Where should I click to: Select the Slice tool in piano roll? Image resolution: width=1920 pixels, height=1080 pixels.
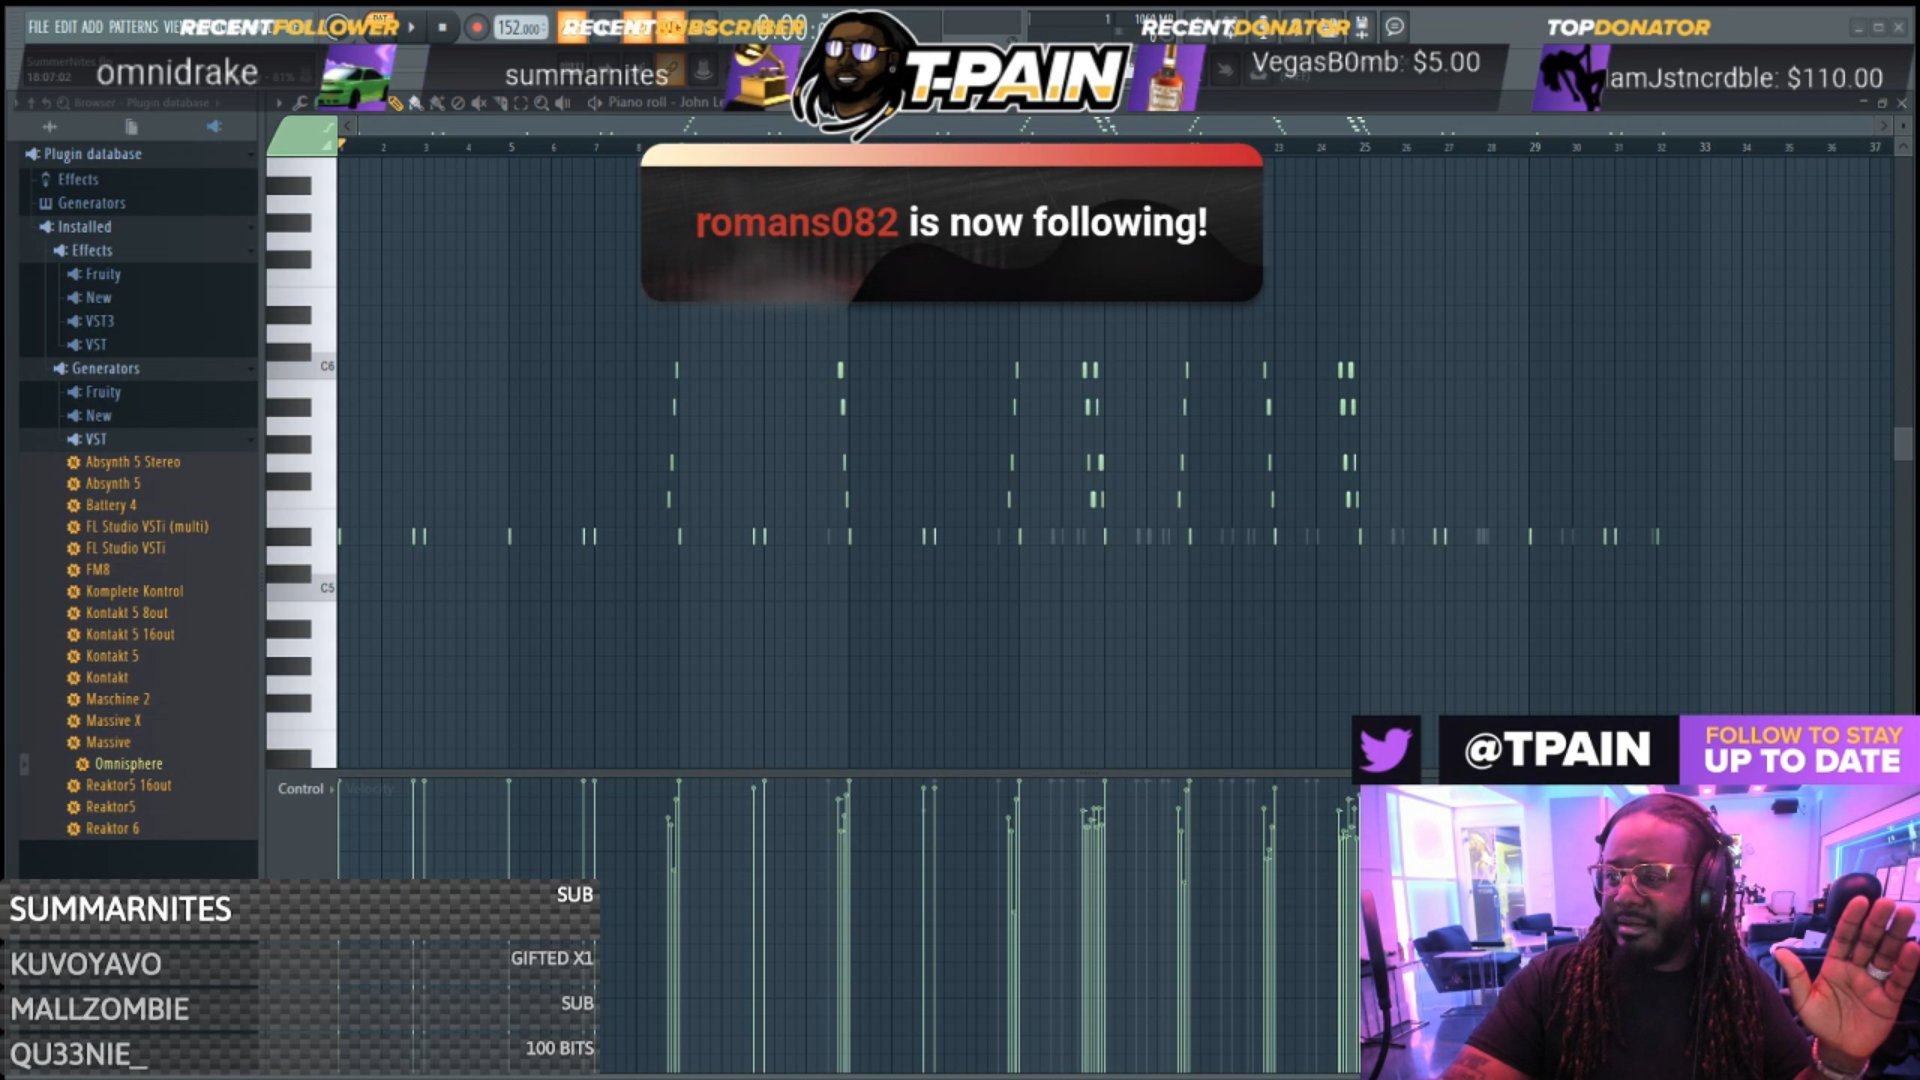click(x=500, y=103)
